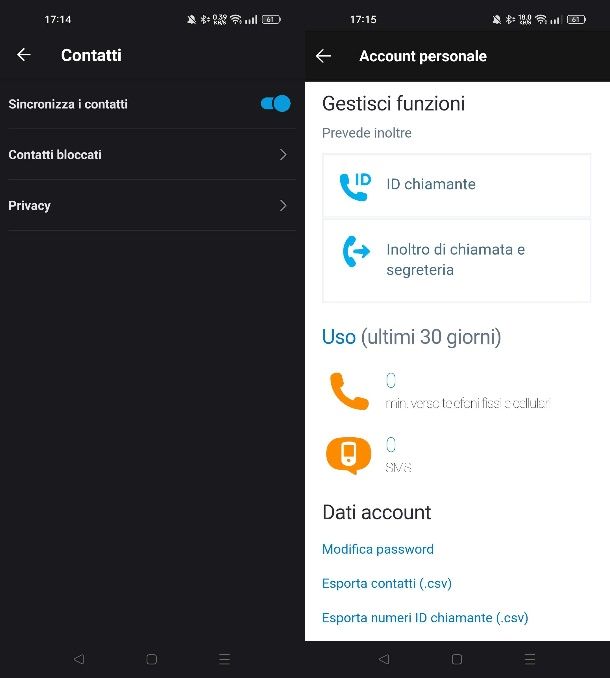Image resolution: width=610 pixels, height=678 pixels.
Task: Open recent apps on left screen
Action: (225, 659)
